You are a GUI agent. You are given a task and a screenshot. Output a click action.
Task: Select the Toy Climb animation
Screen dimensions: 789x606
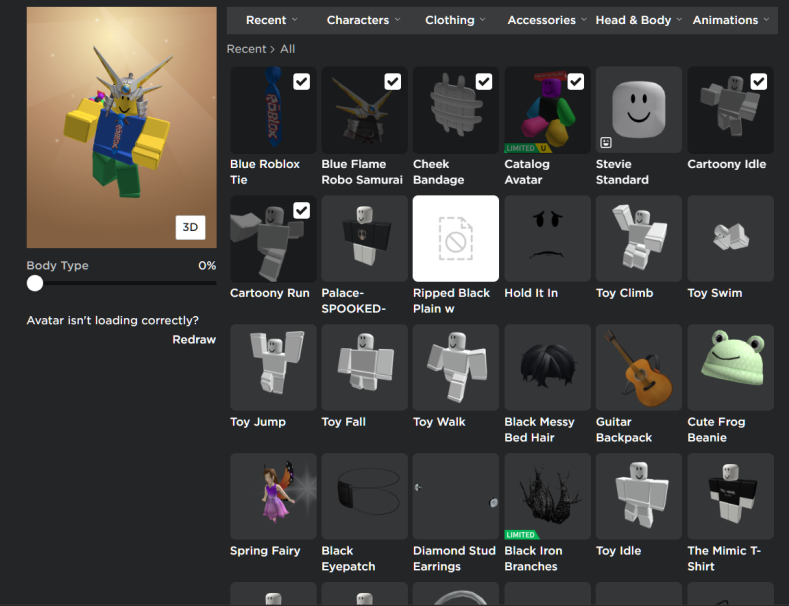point(639,239)
